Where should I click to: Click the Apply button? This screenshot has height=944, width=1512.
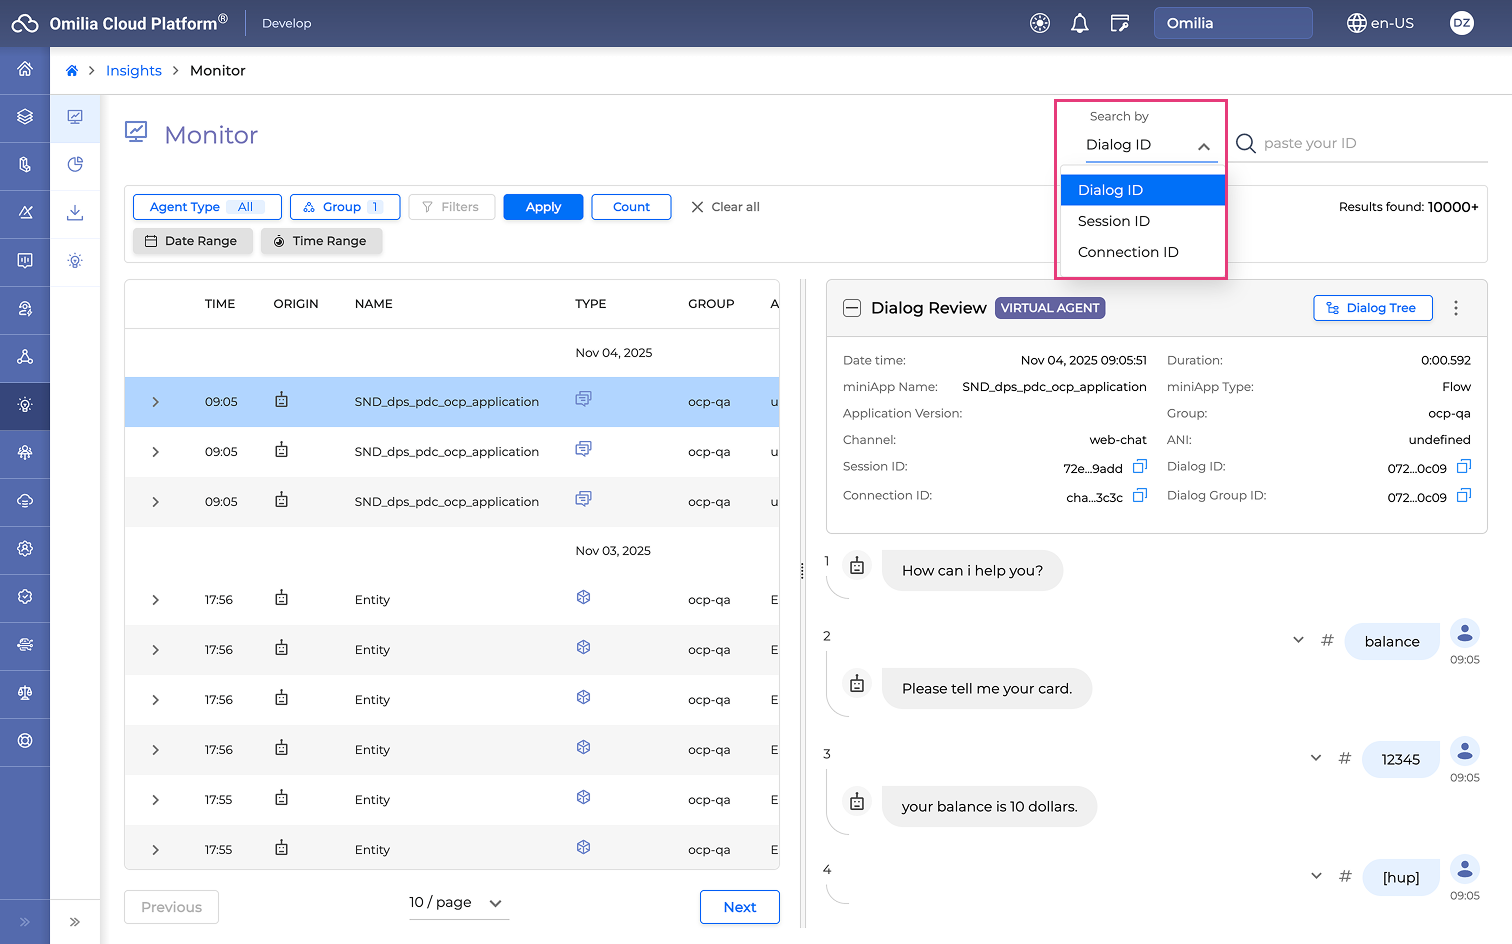click(x=543, y=207)
